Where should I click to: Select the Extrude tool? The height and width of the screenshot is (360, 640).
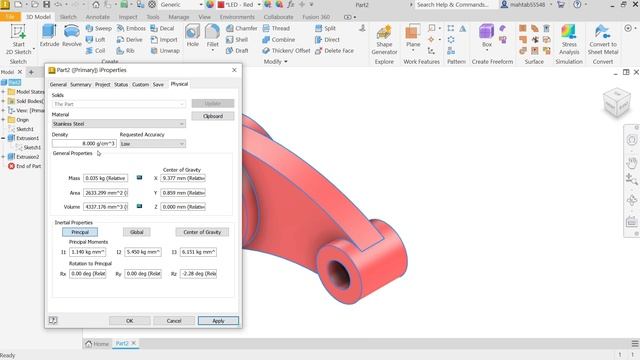[49, 36]
